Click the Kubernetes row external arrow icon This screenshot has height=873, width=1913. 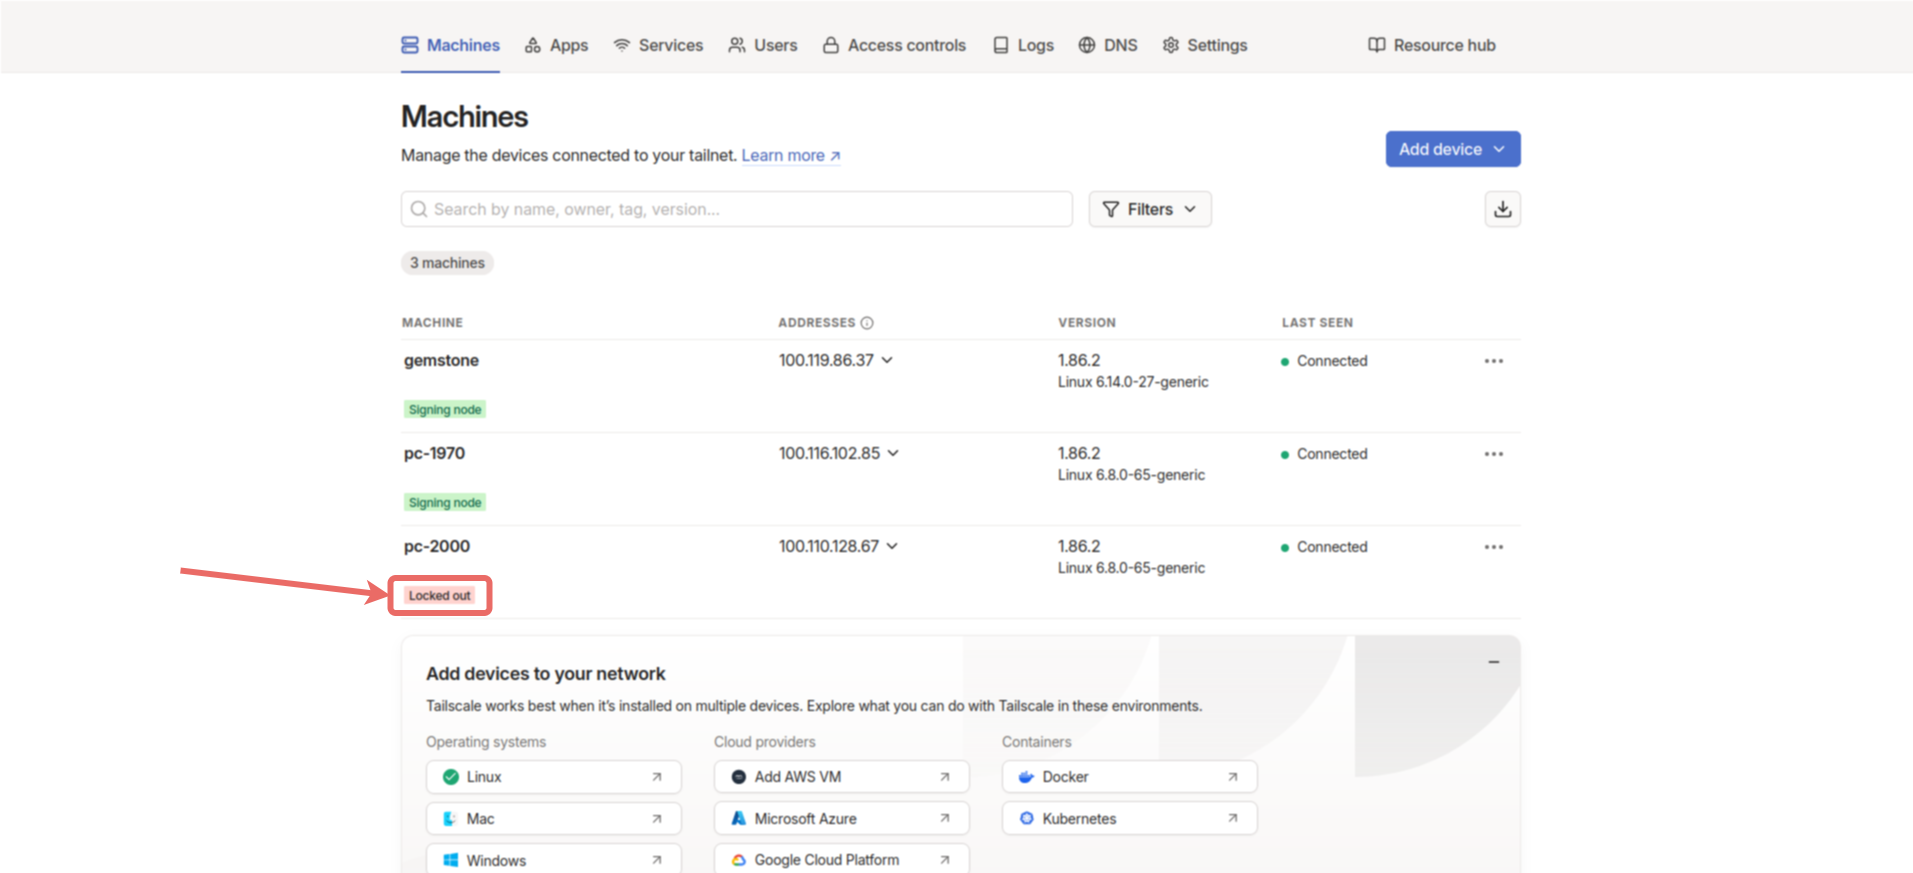click(1233, 819)
